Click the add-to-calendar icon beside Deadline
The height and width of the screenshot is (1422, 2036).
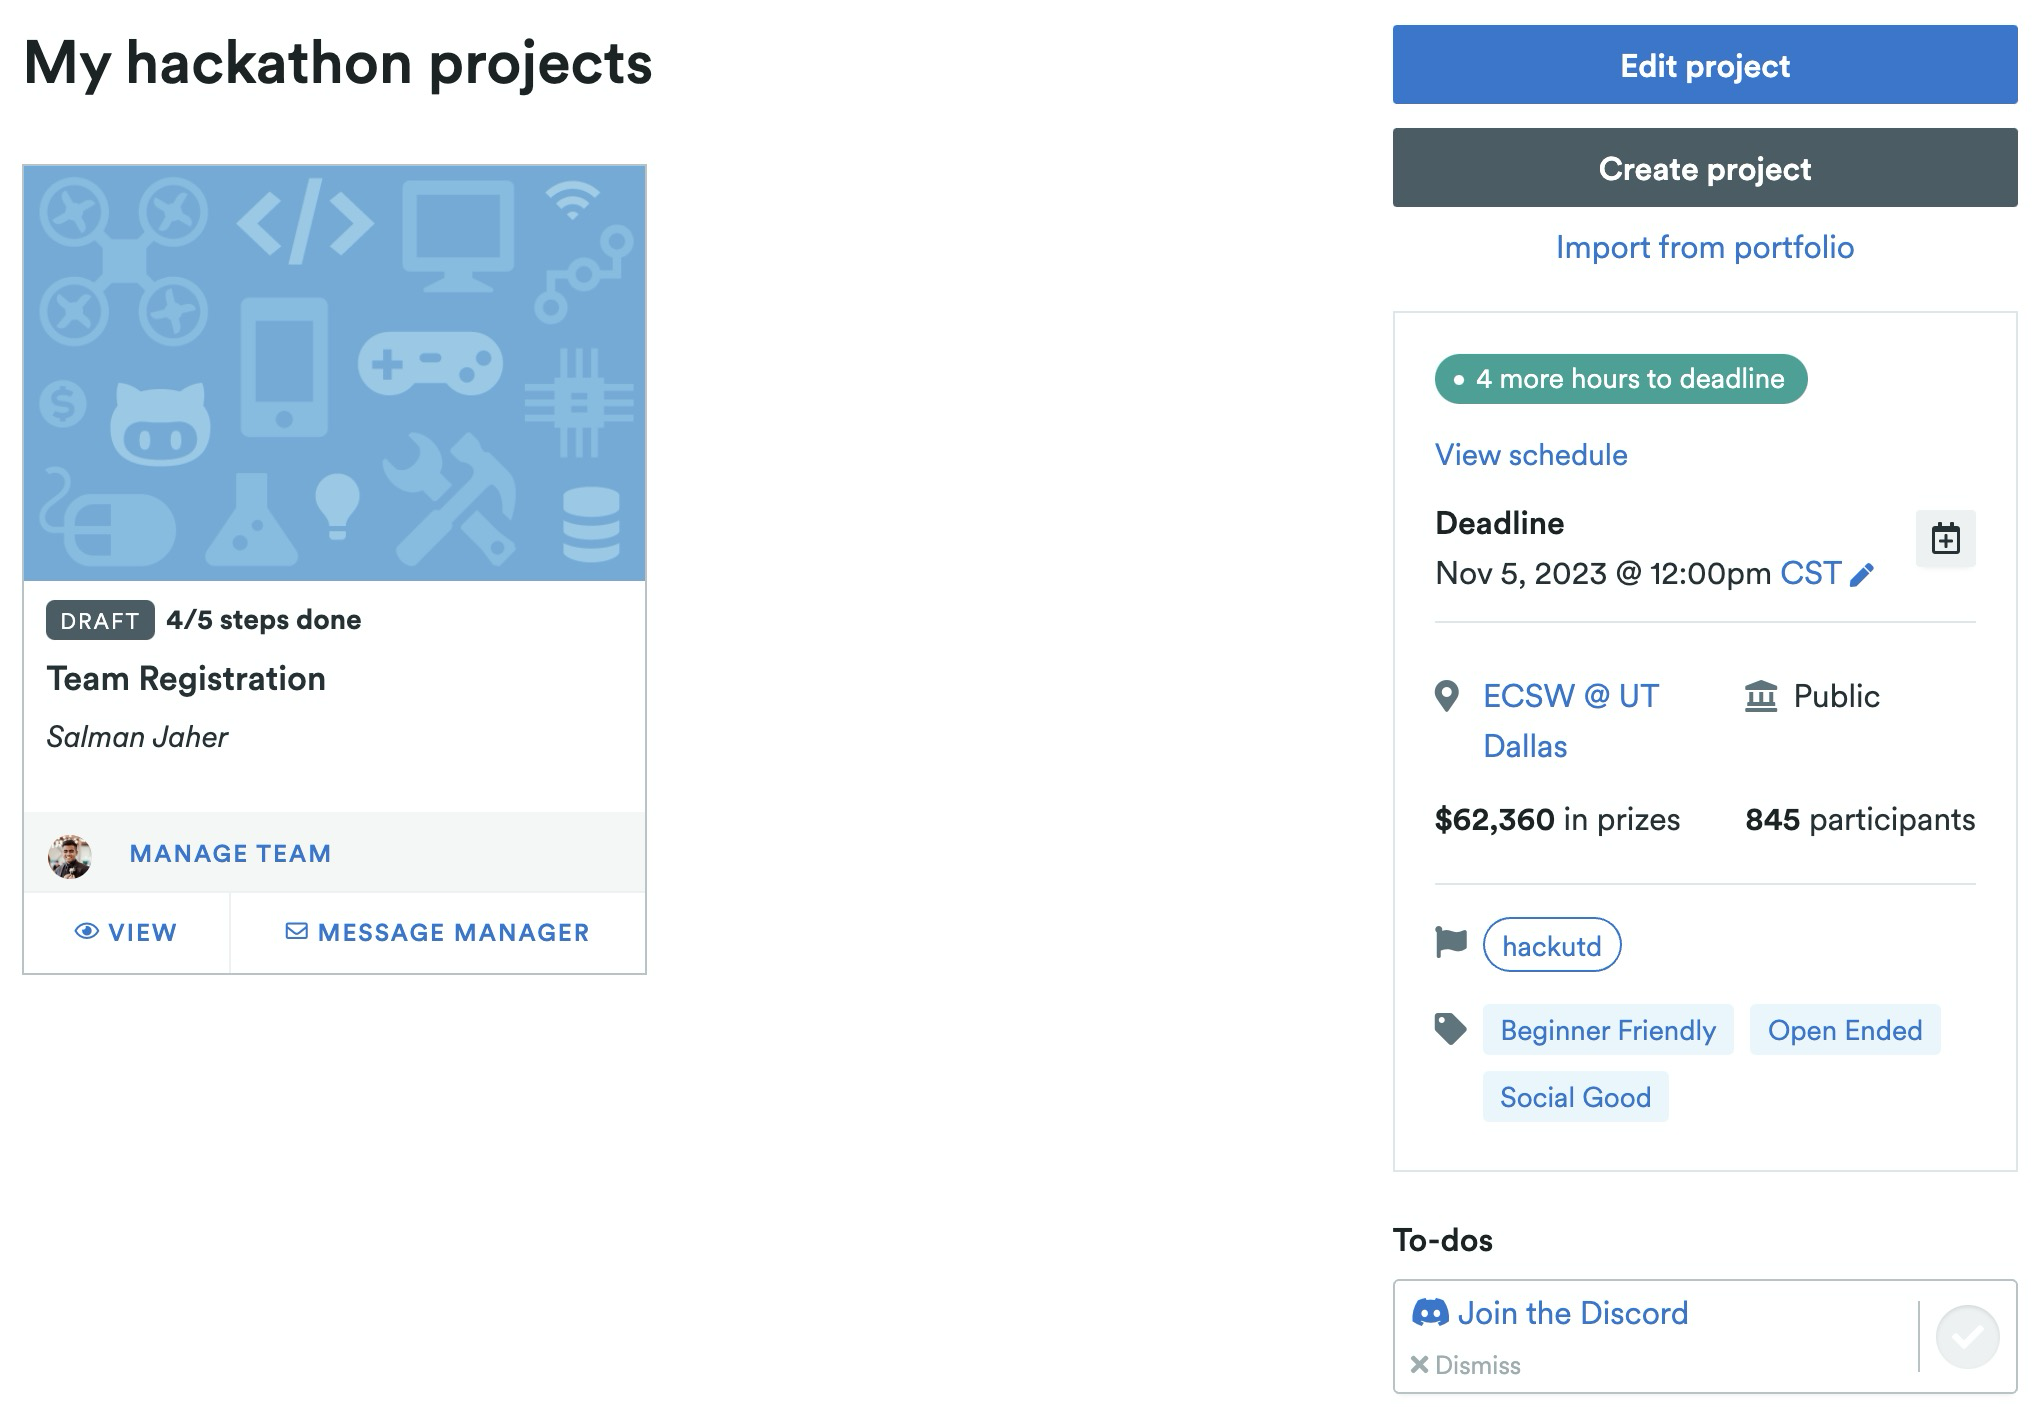coord(1944,539)
